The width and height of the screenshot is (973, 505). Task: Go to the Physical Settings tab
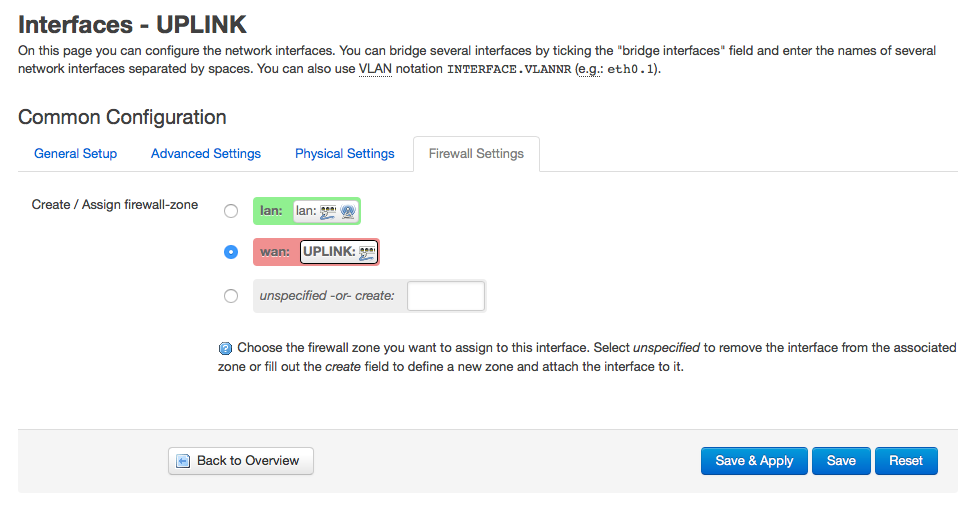tap(344, 154)
